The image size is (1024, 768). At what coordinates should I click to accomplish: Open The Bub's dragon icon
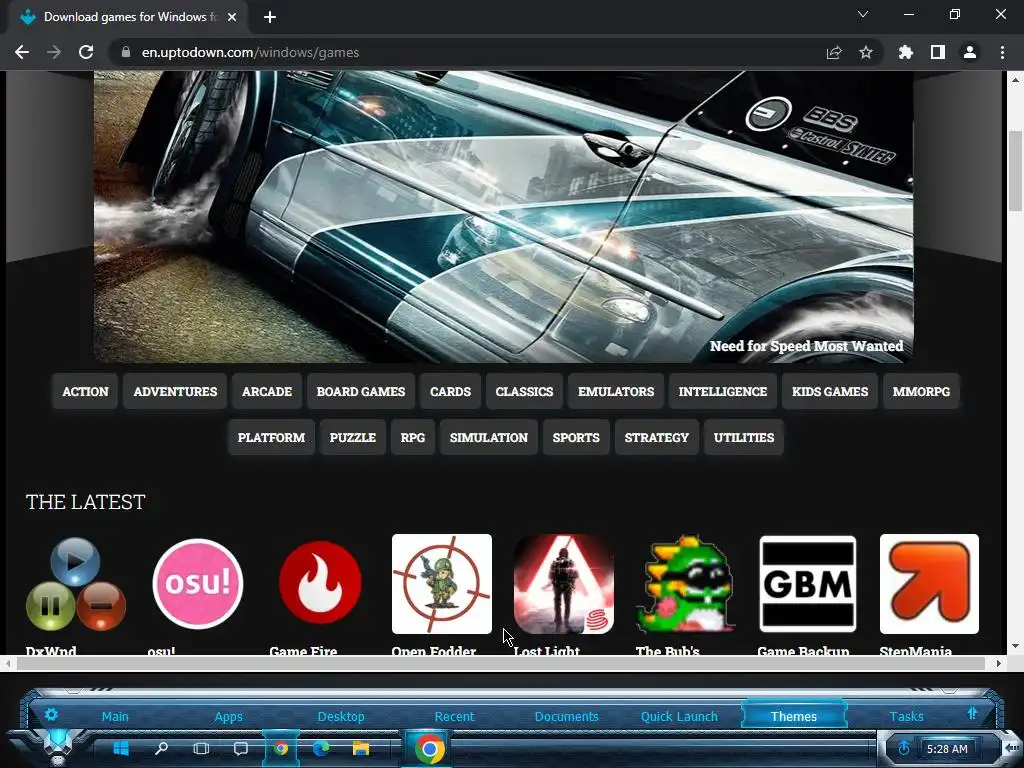click(686, 584)
